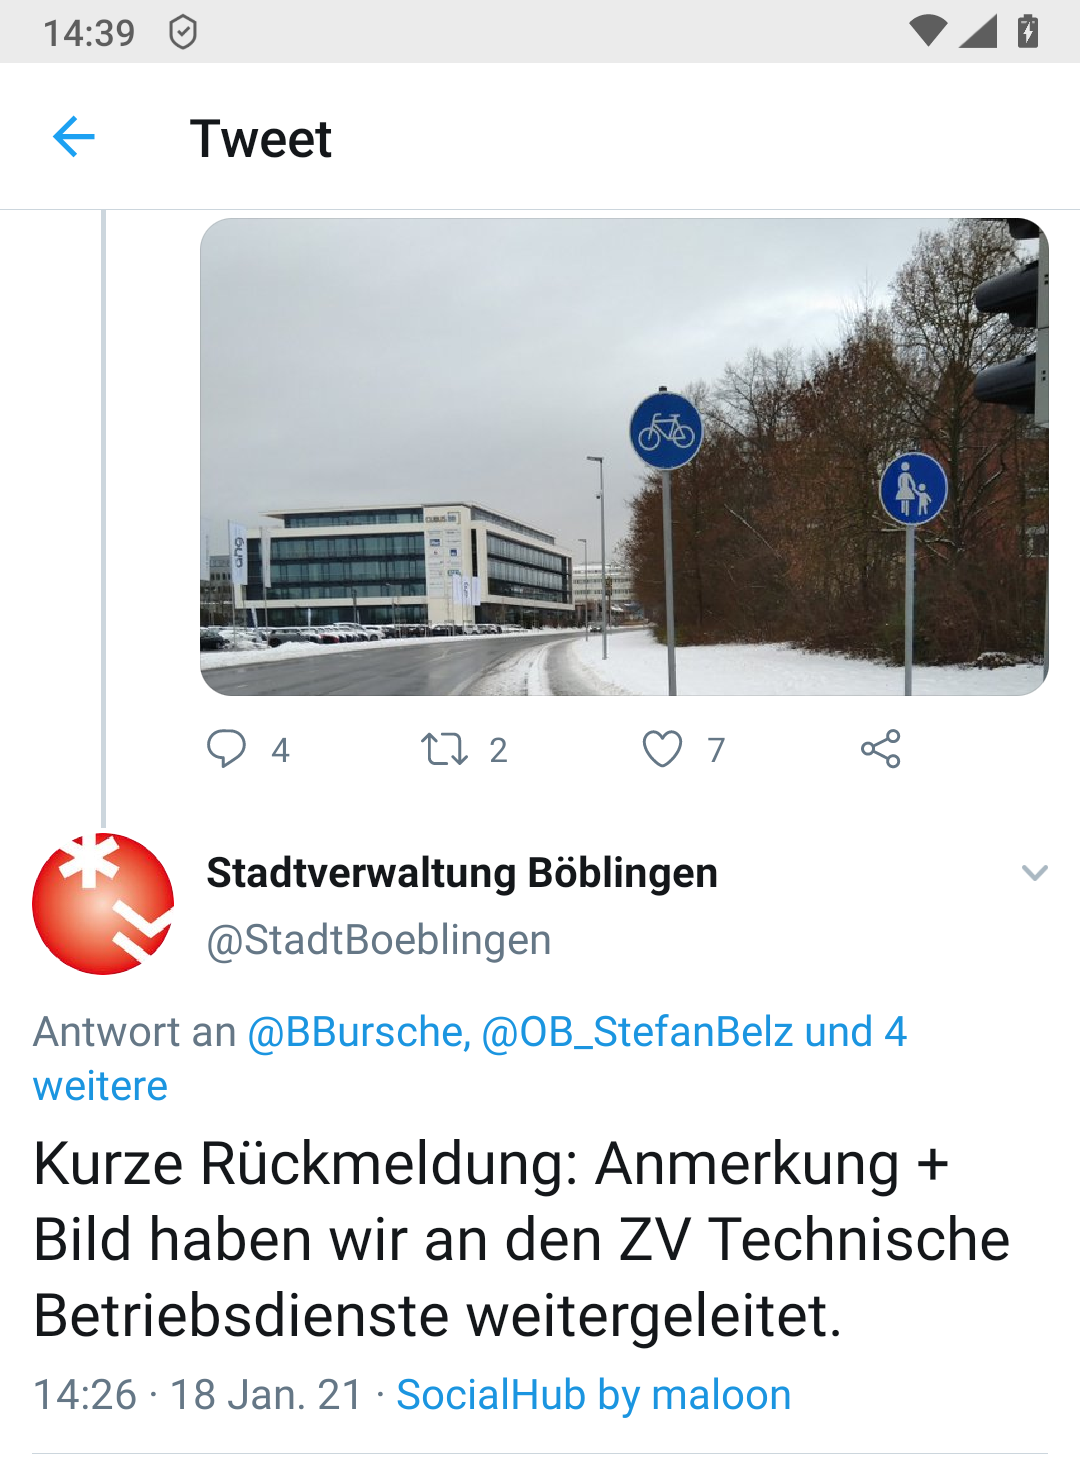Tap the VPN shield status icon
The height and width of the screenshot is (1463, 1080).
[x=183, y=32]
